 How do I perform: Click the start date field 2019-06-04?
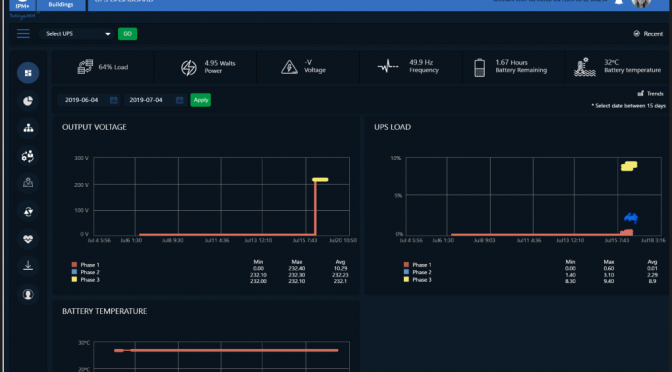coord(81,100)
